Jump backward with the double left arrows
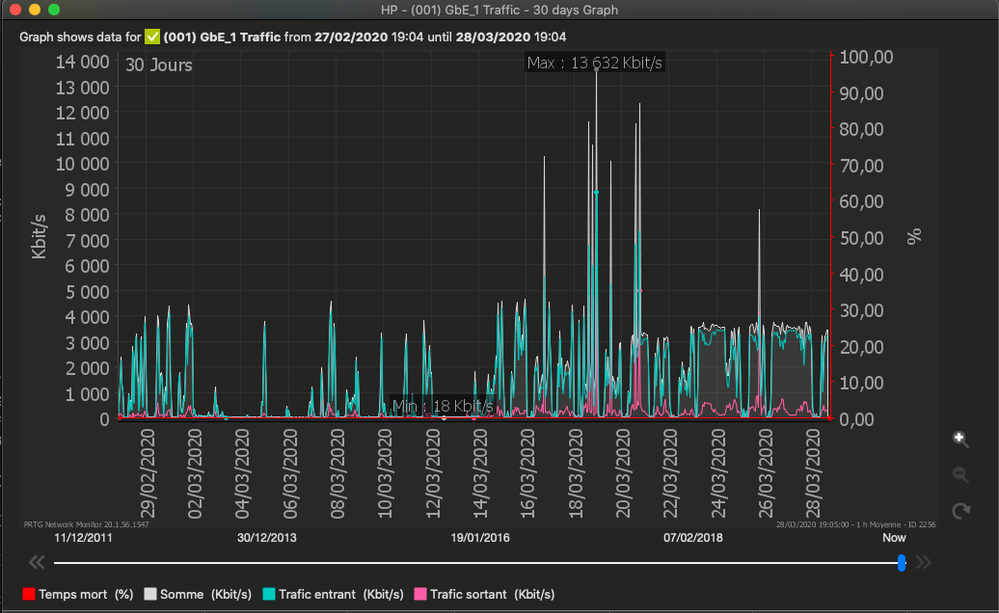 36,562
